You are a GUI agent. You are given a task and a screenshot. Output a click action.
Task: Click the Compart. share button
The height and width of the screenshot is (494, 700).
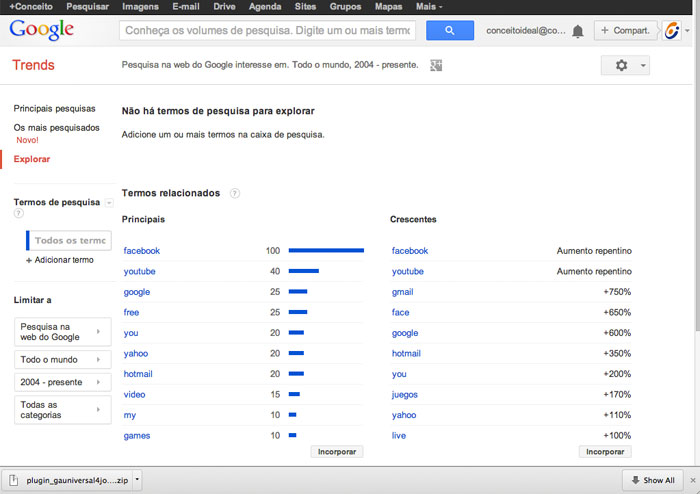point(625,30)
